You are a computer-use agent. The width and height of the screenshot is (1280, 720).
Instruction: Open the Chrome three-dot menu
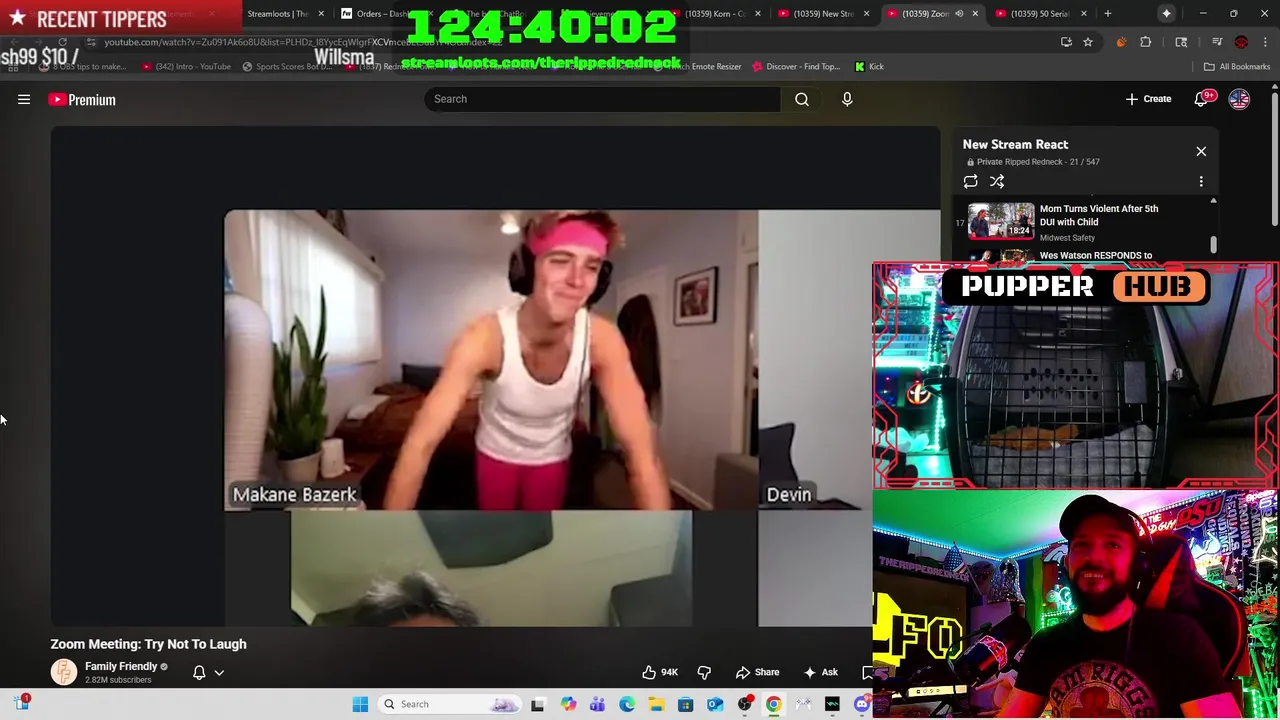(1265, 42)
